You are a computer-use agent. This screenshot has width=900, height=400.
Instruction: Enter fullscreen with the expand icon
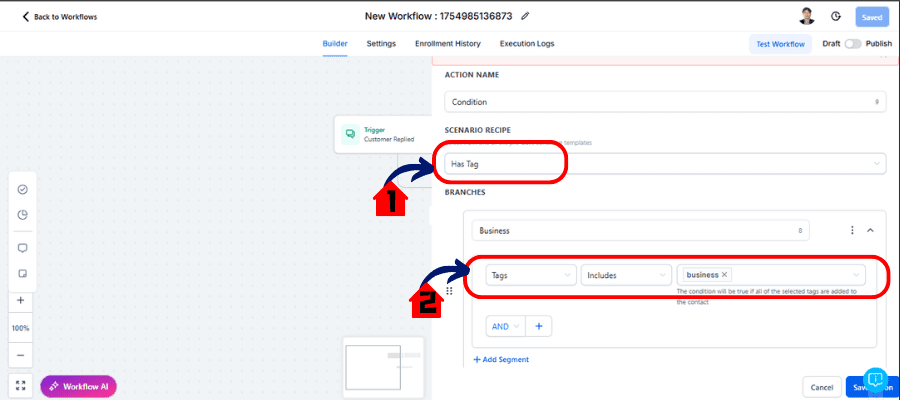[21, 385]
